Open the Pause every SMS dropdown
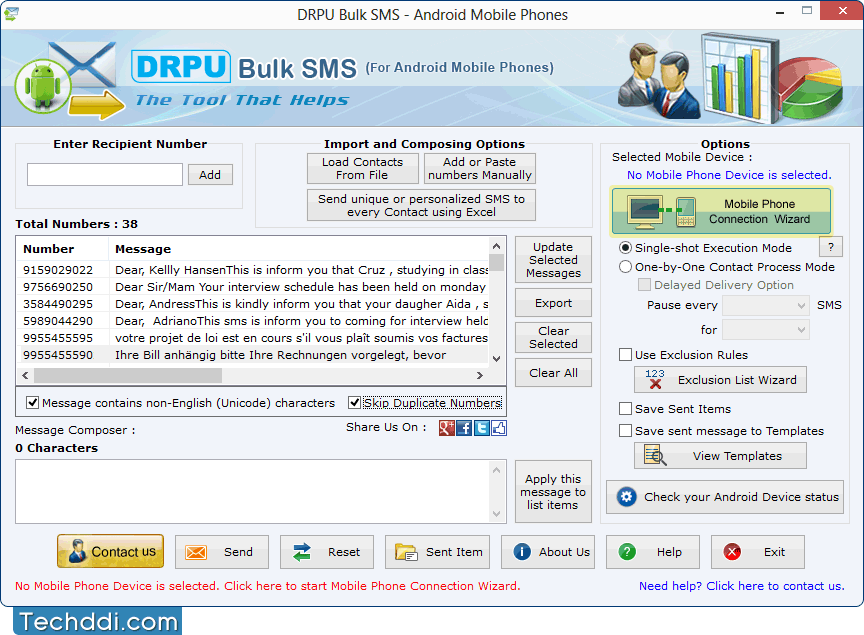864x635 pixels. pyautogui.click(x=766, y=305)
